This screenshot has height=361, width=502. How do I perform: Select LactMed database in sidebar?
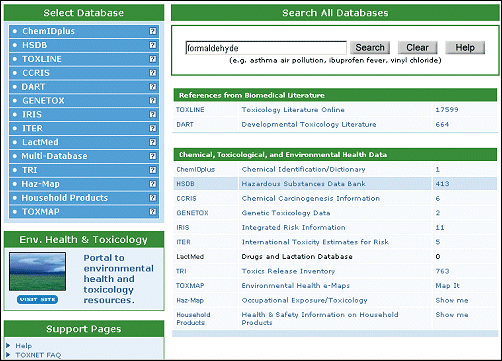[40, 142]
